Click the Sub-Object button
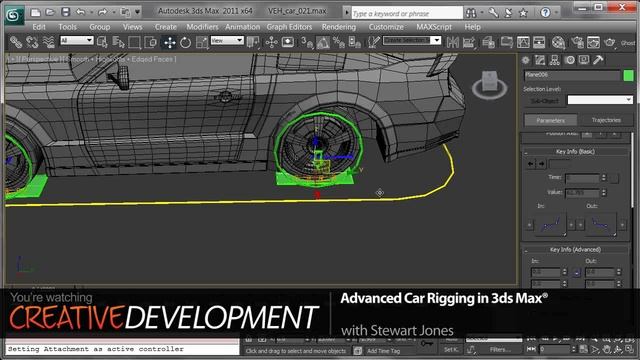Viewport: 640px width, 360px height. tap(544, 100)
